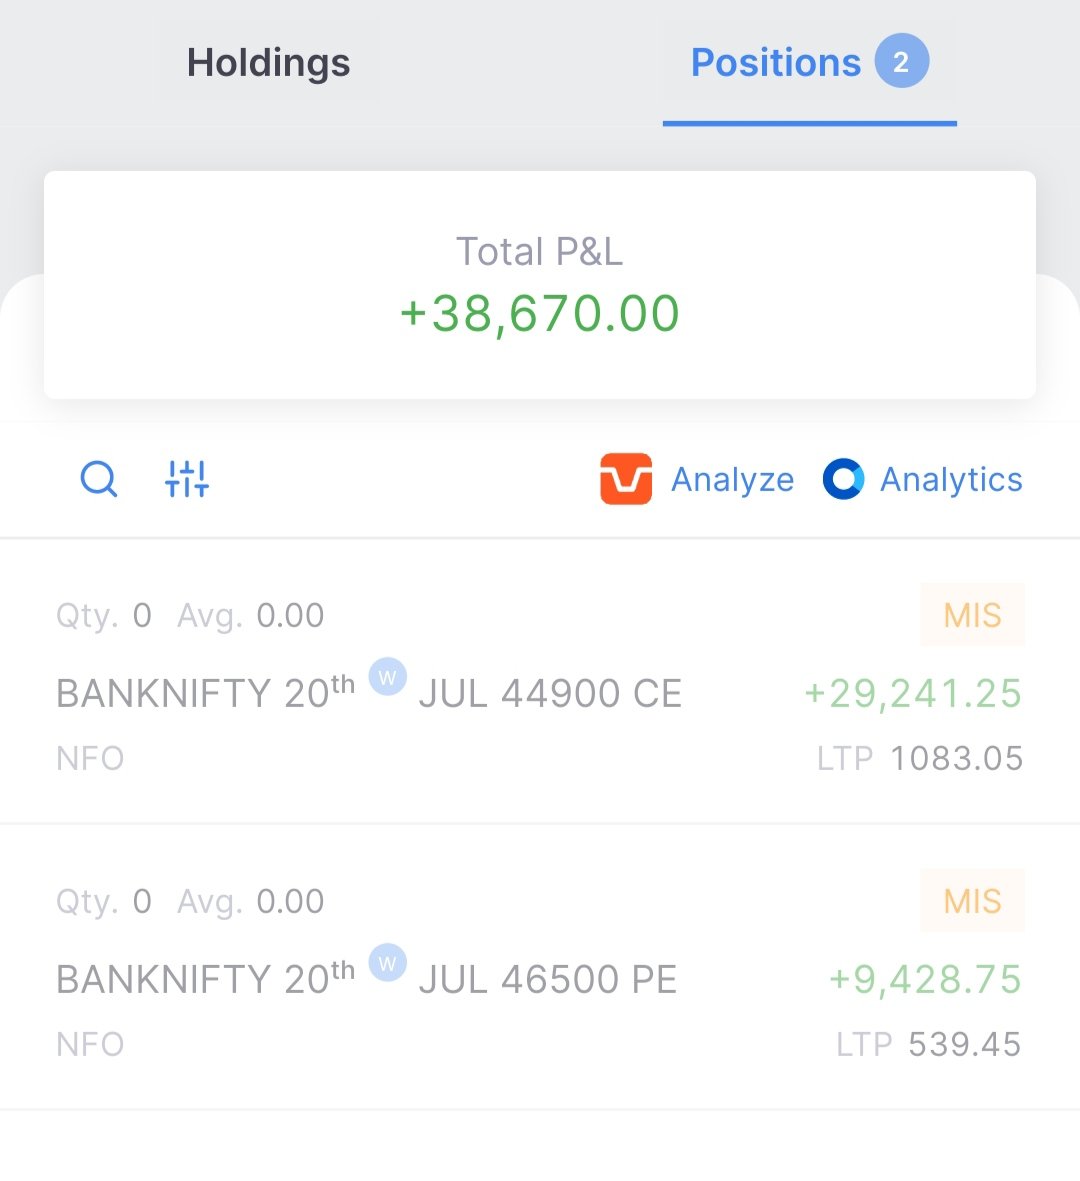
Task: Open the search magnifier icon
Action: [x=99, y=479]
